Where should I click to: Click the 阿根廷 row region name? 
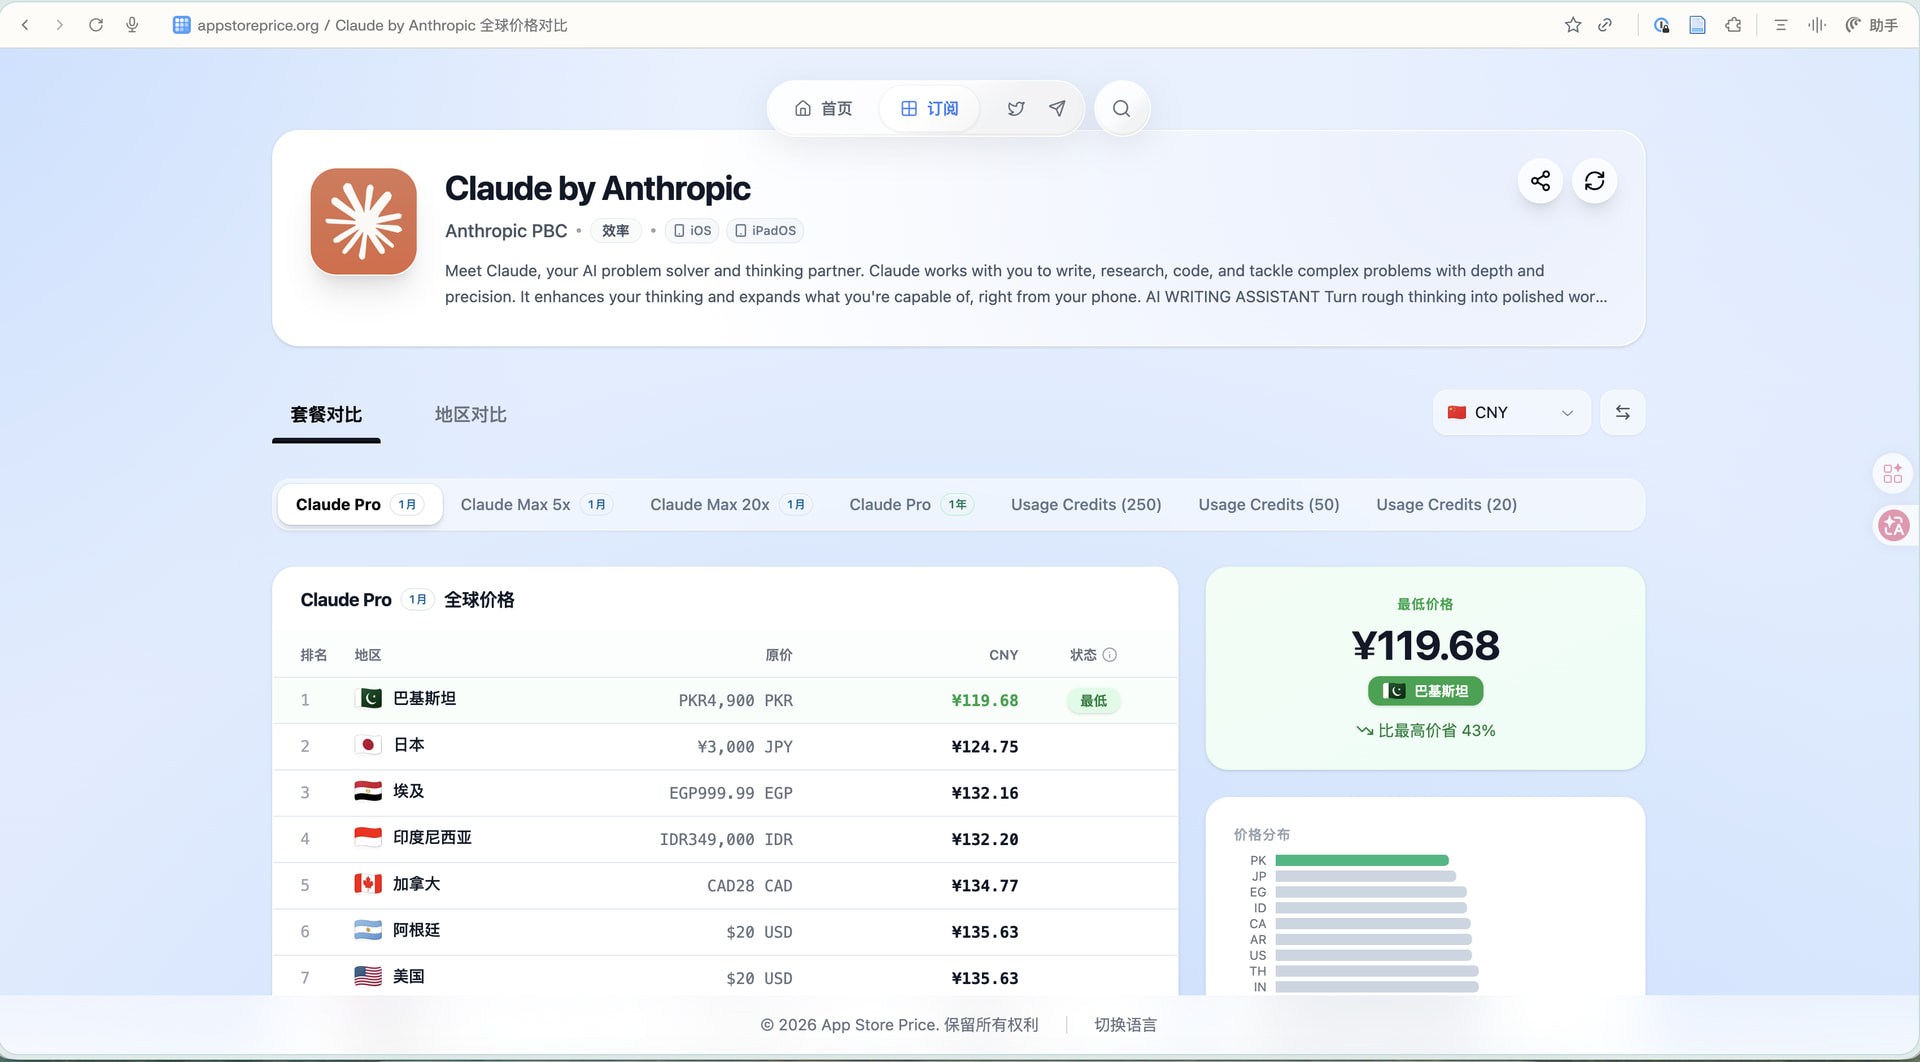tap(416, 930)
